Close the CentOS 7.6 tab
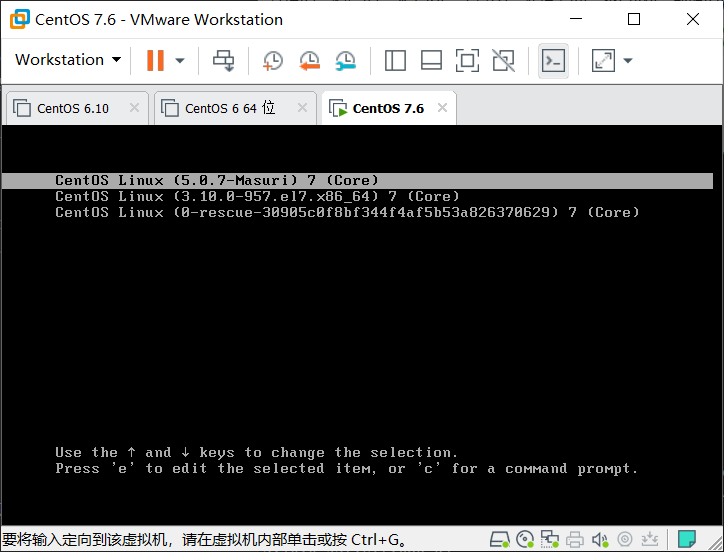The height and width of the screenshot is (552, 724). click(x=442, y=108)
